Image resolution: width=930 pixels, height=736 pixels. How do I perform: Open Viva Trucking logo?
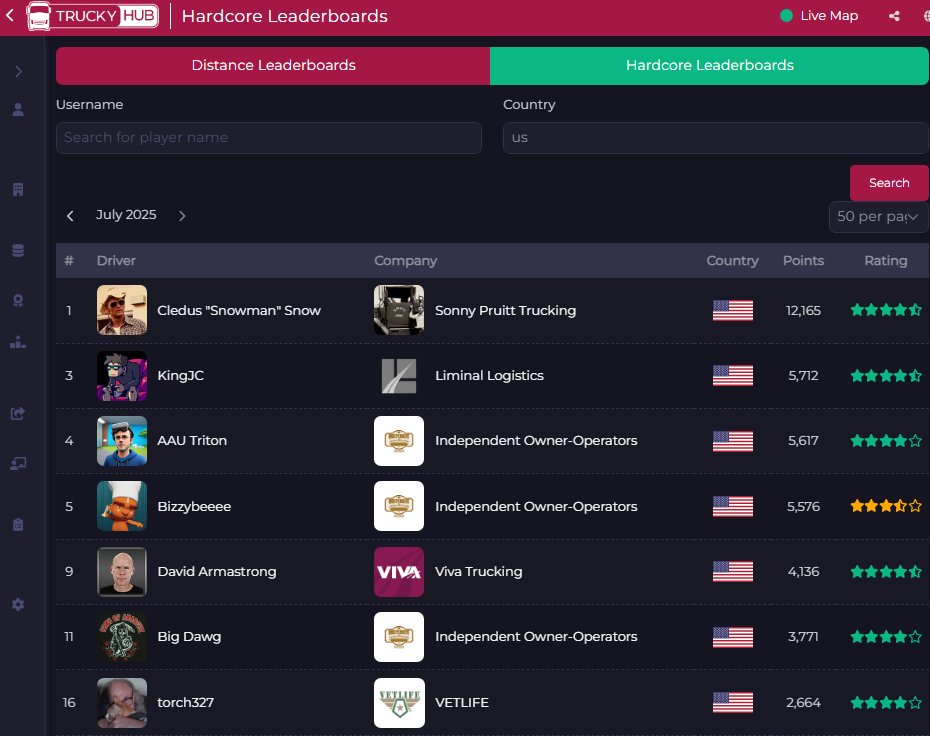point(399,572)
